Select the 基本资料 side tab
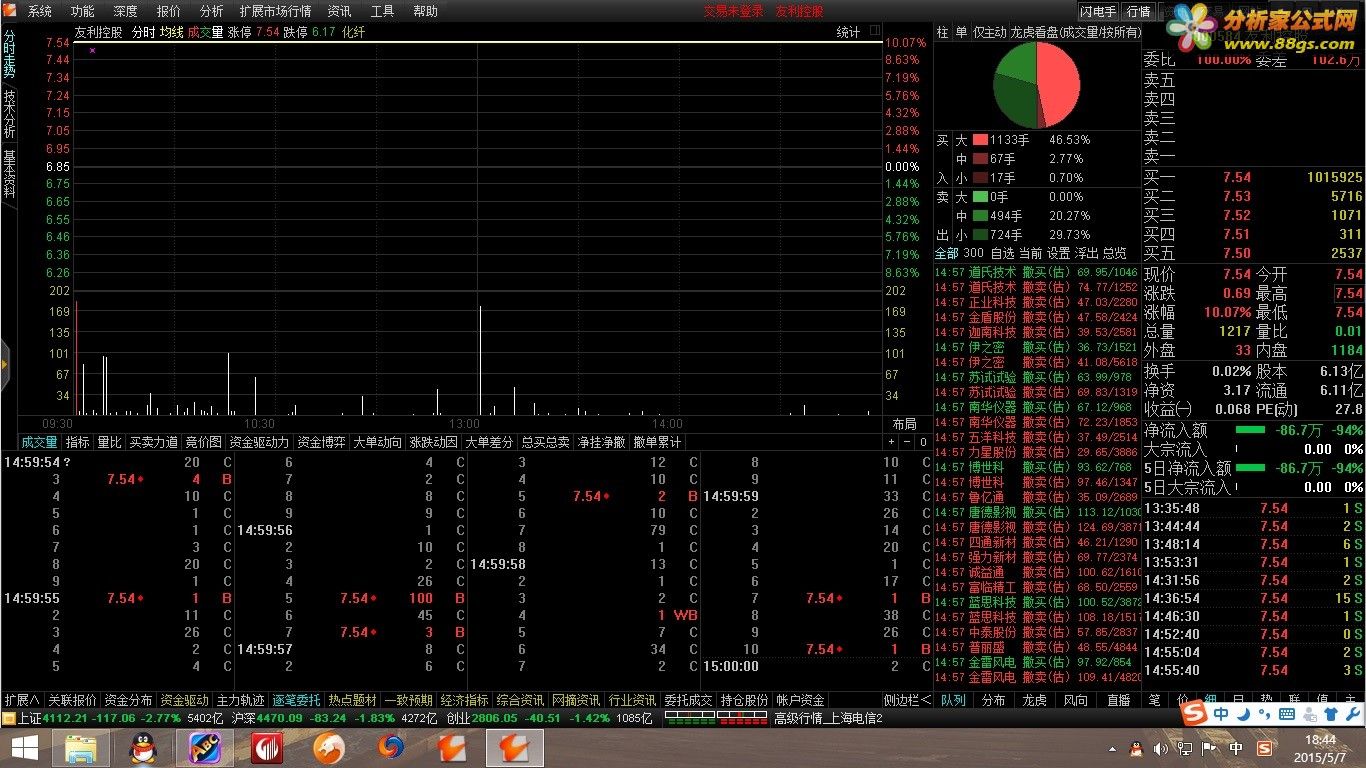Viewport: 1366px width, 768px height. 9,173
